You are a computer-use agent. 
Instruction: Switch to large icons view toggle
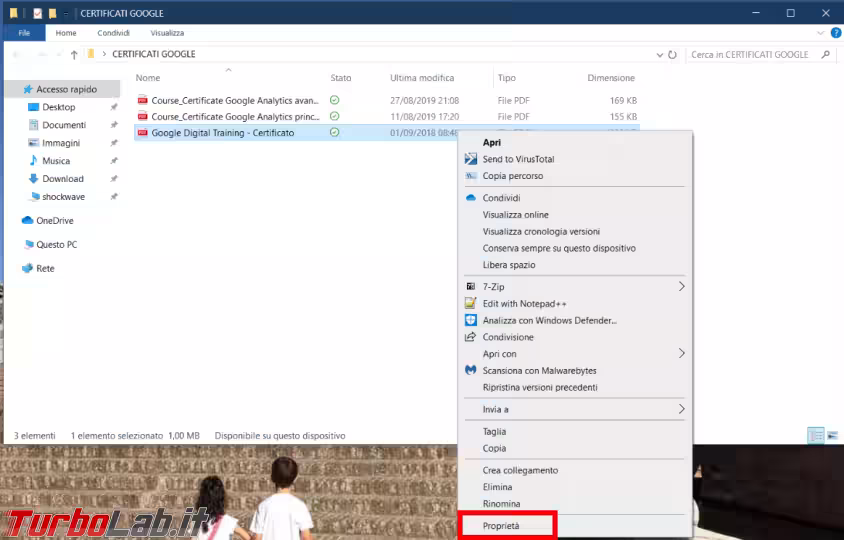pos(831,435)
